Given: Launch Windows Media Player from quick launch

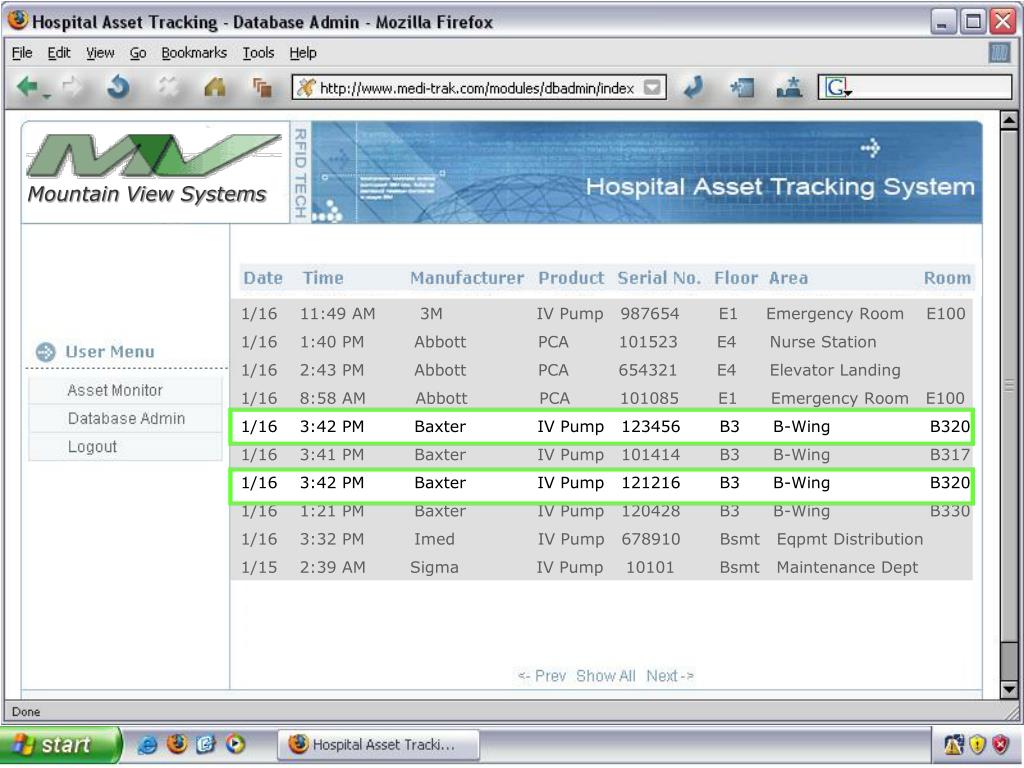Looking at the screenshot, I should pos(235,744).
